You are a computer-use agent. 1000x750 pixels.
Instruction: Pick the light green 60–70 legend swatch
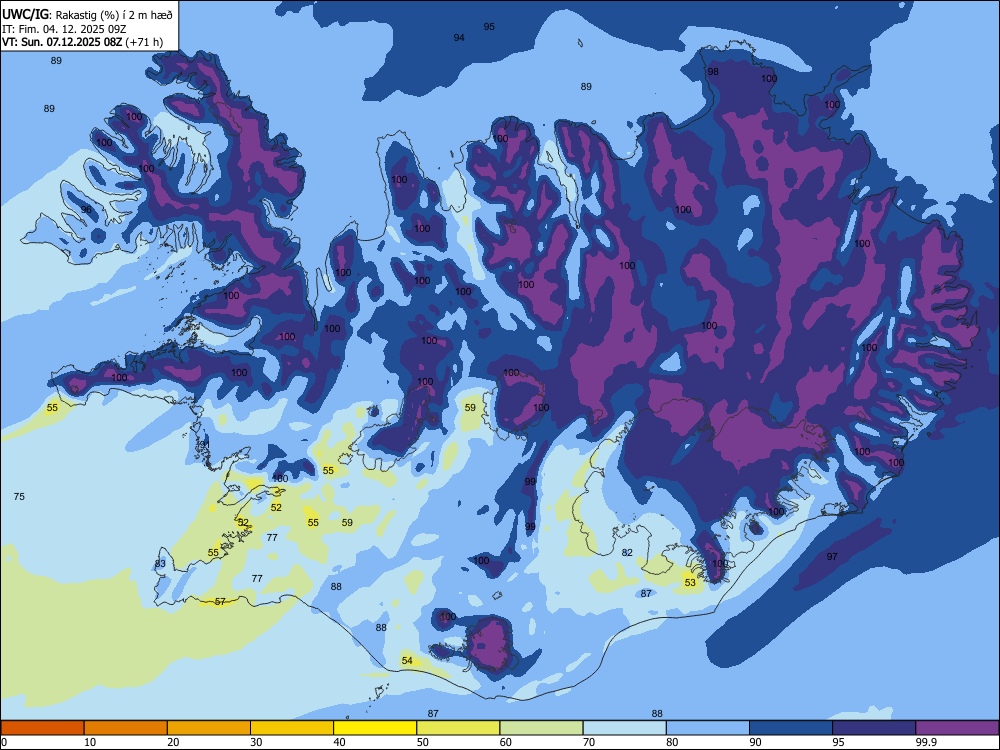pos(541,728)
